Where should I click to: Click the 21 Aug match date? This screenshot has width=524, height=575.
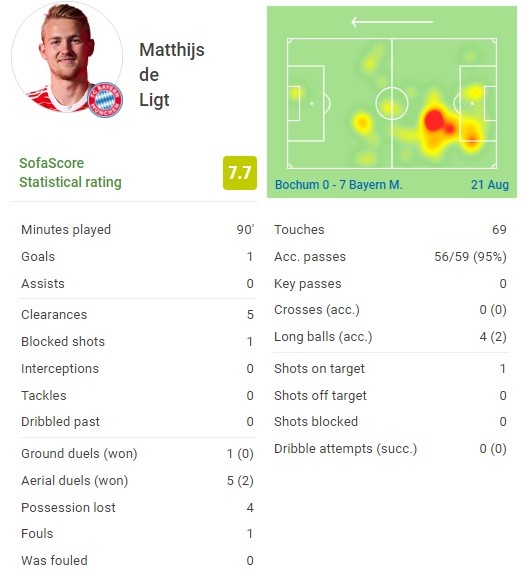pos(490,184)
